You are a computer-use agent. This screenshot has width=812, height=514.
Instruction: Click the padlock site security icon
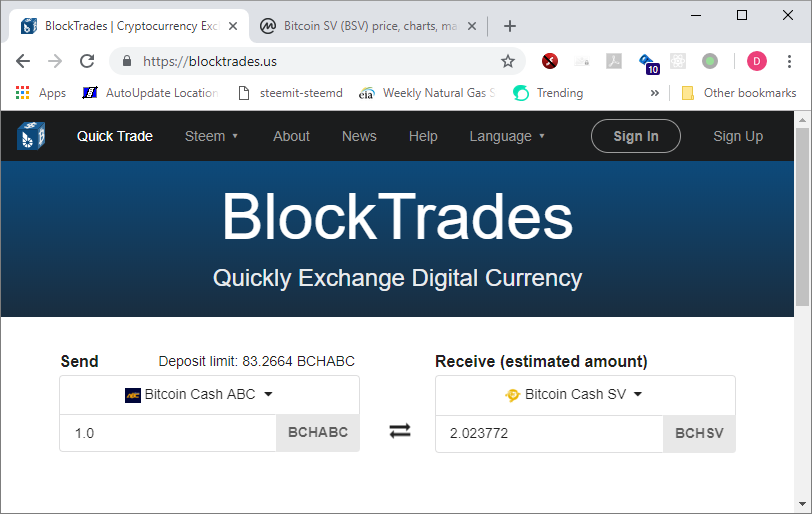click(x=127, y=61)
